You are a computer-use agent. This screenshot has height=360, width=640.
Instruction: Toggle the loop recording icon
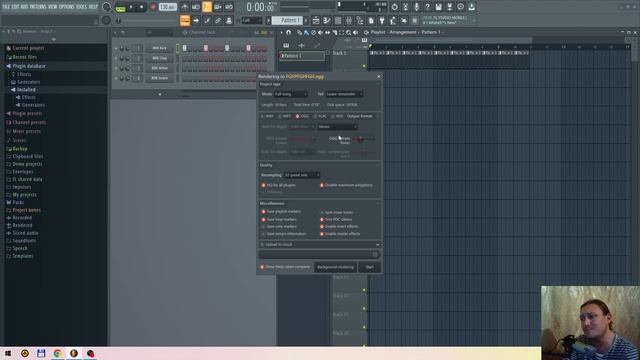tap(229, 7)
